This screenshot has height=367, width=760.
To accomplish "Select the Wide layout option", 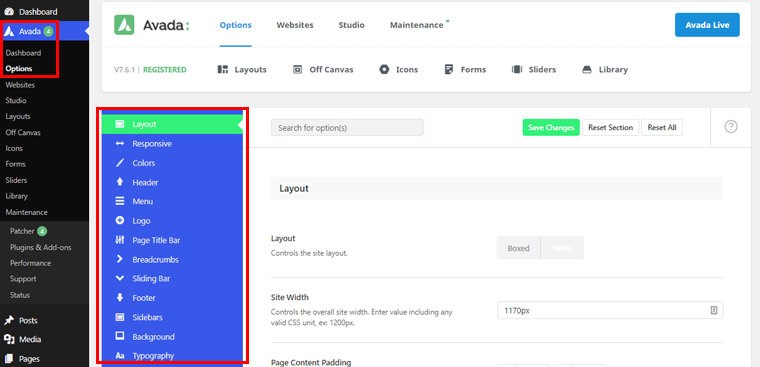I will (562, 248).
